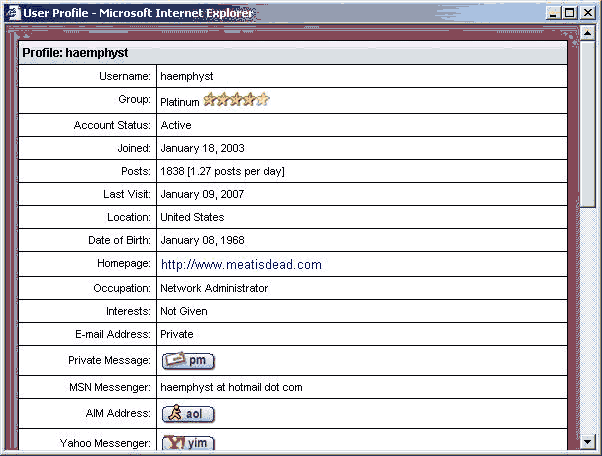Click the username value 'haemphyst'
The width and height of the screenshot is (602, 456).
187,76
